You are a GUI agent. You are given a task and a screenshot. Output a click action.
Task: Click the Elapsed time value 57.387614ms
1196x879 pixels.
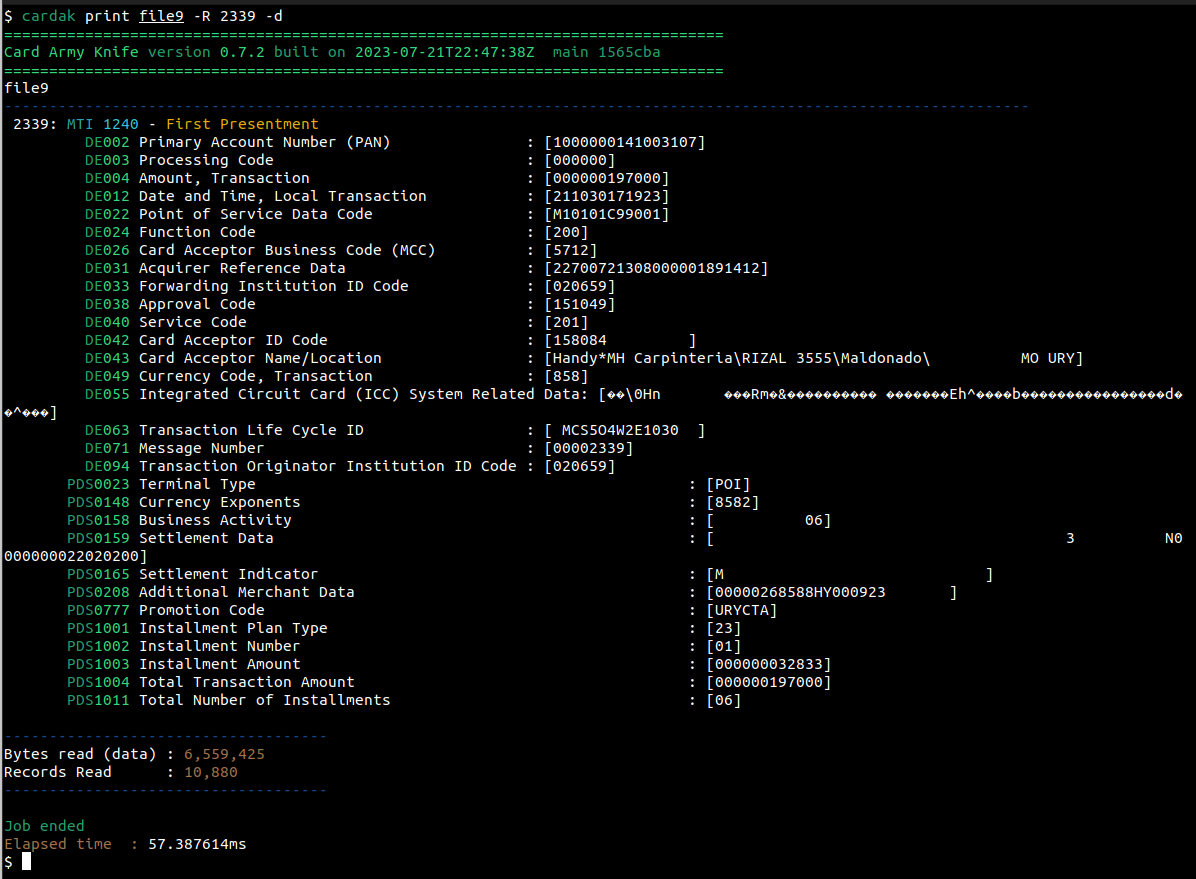tap(197, 844)
